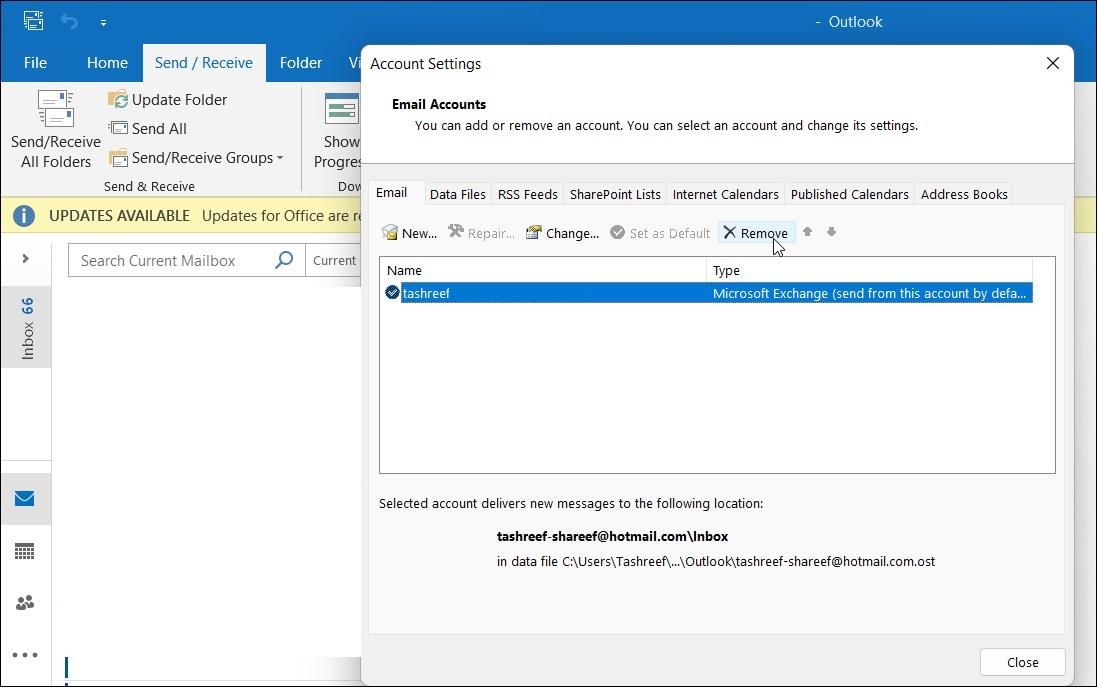The image size is (1097, 687).
Task: Open the SharePoint Lists tab
Action: coord(615,194)
